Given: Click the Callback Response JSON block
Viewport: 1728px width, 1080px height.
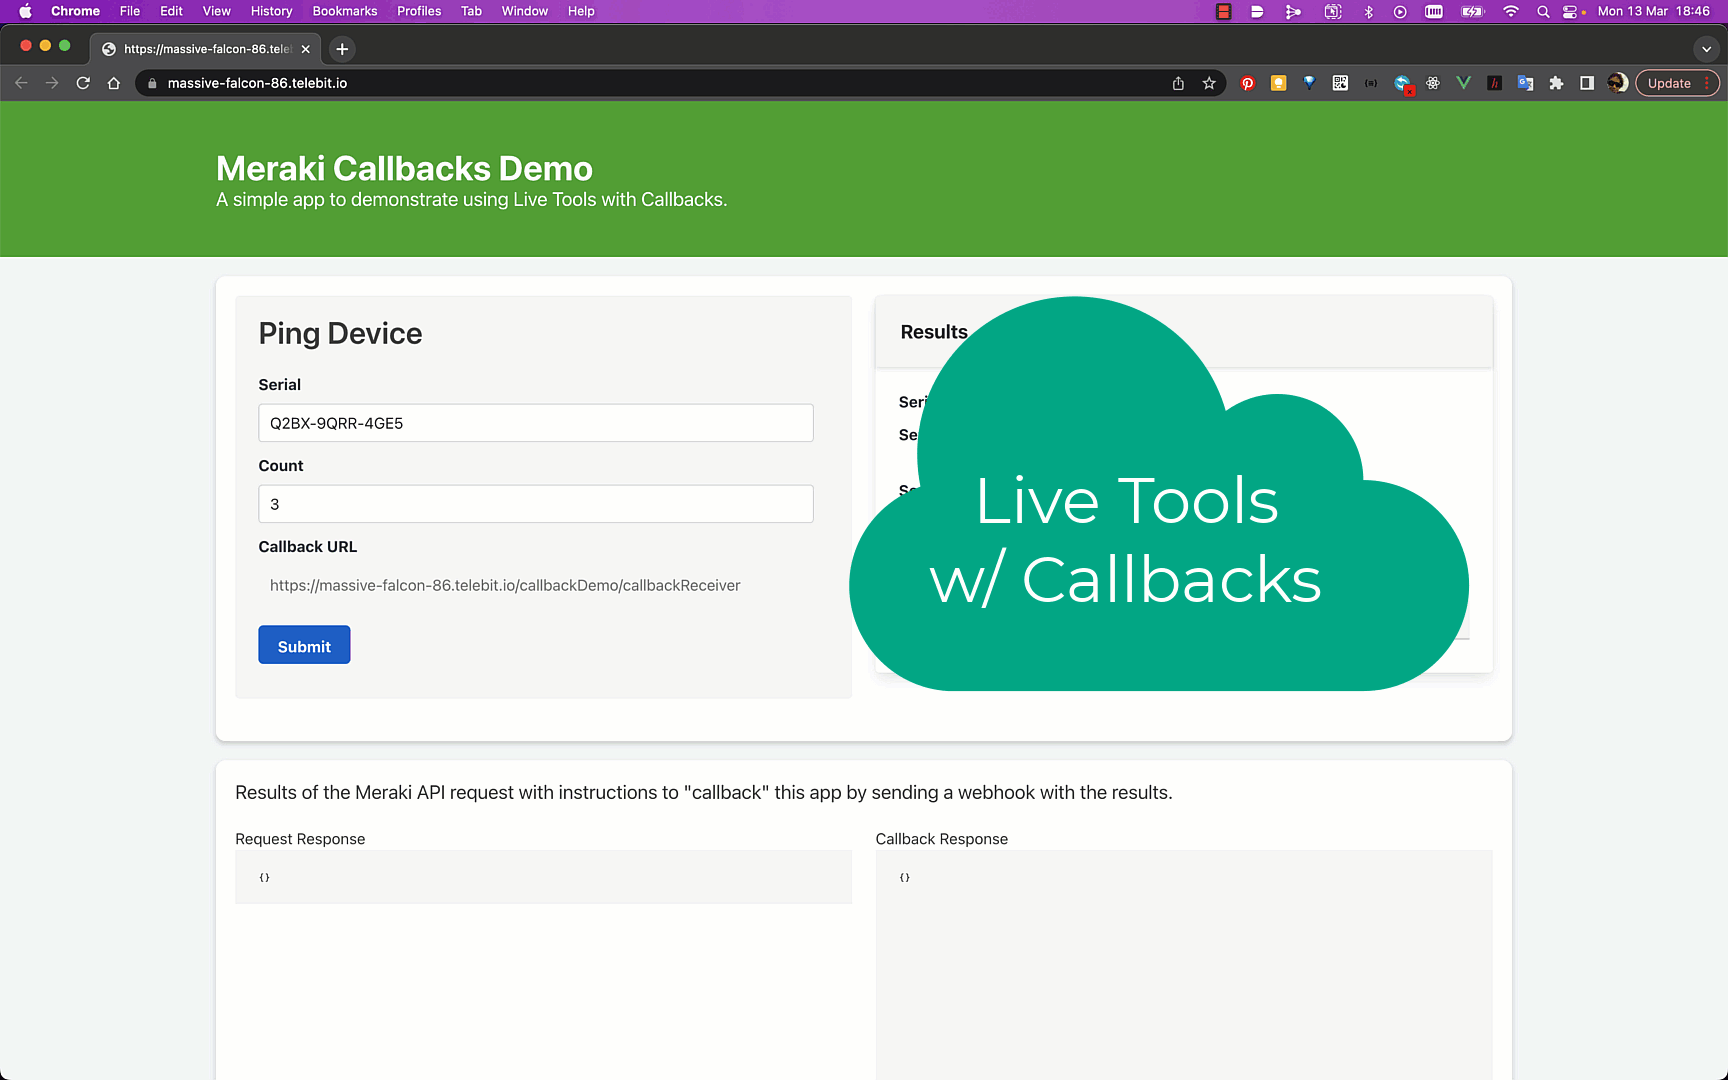Looking at the screenshot, I should (1183, 965).
